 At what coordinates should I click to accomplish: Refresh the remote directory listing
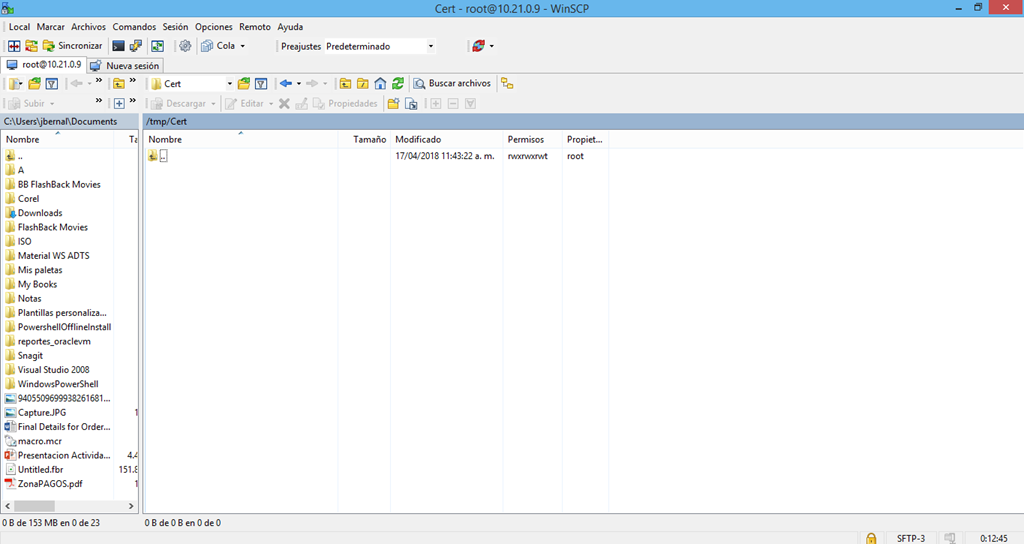pyautogui.click(x=398, y=84)
